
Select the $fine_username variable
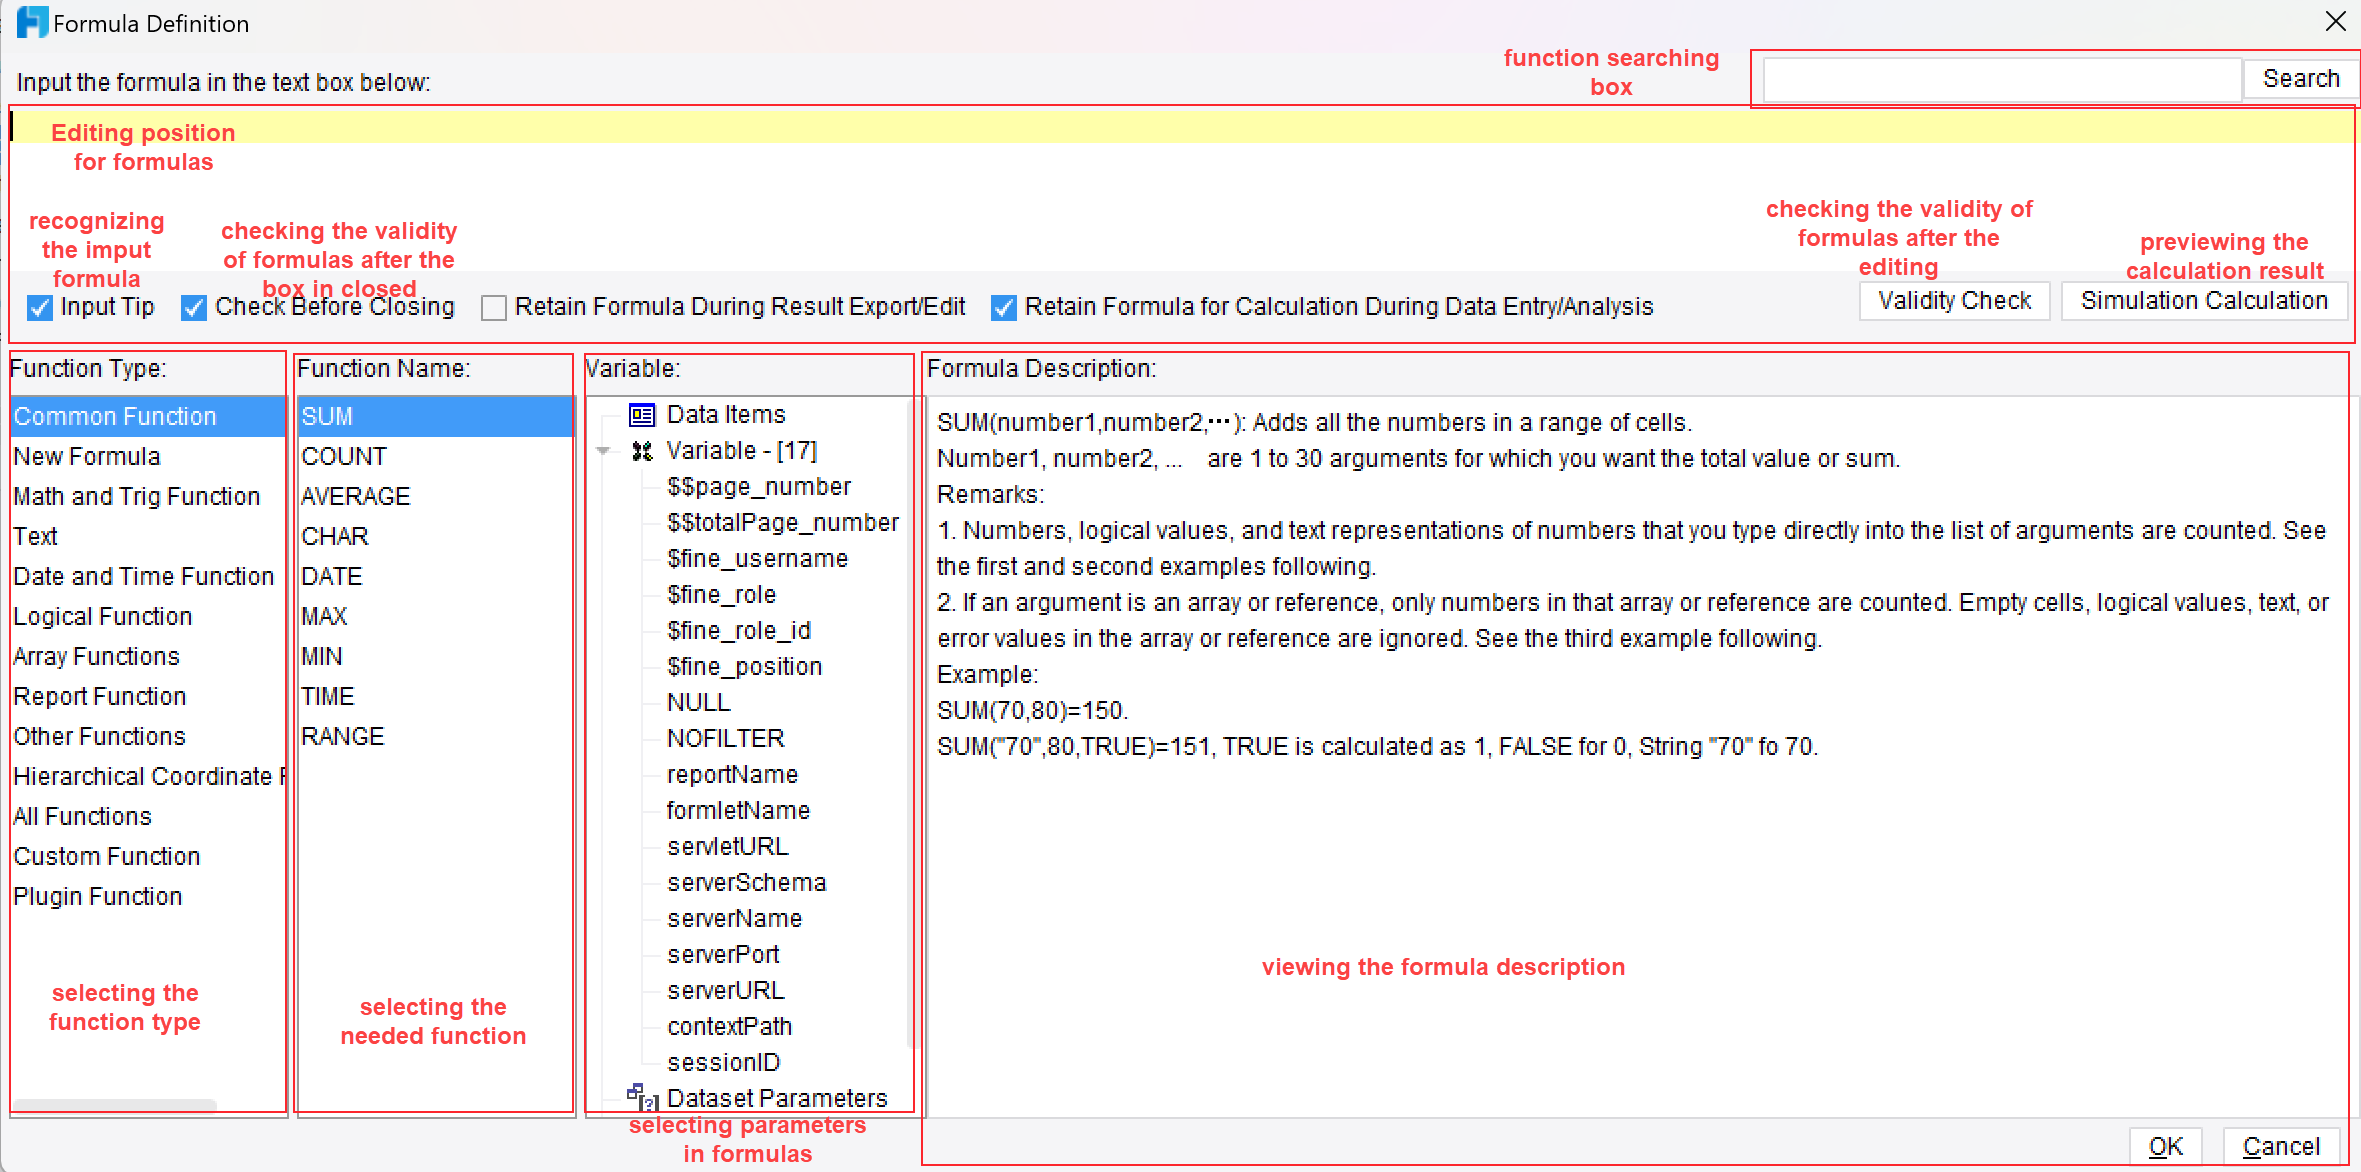tap(757, 559)
